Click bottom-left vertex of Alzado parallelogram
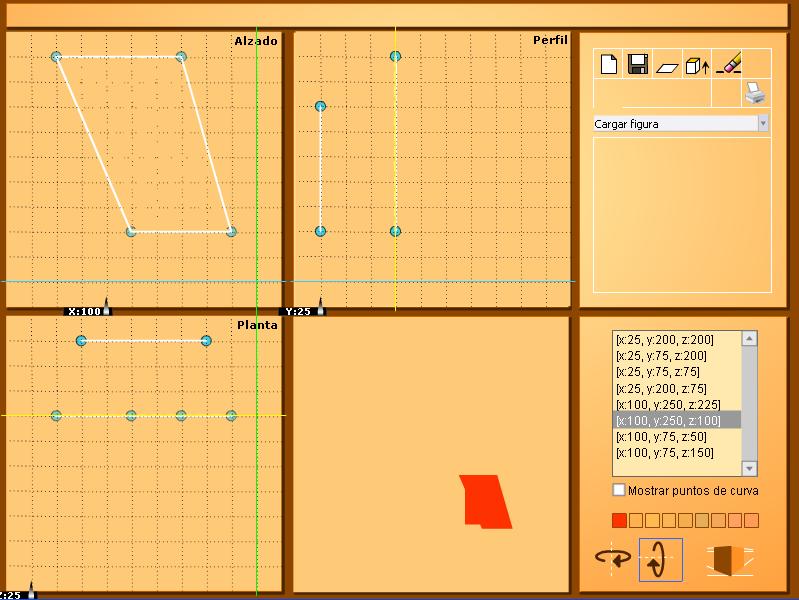The height and width of the screenshot is (600, 799). click(x=131, y=231)
